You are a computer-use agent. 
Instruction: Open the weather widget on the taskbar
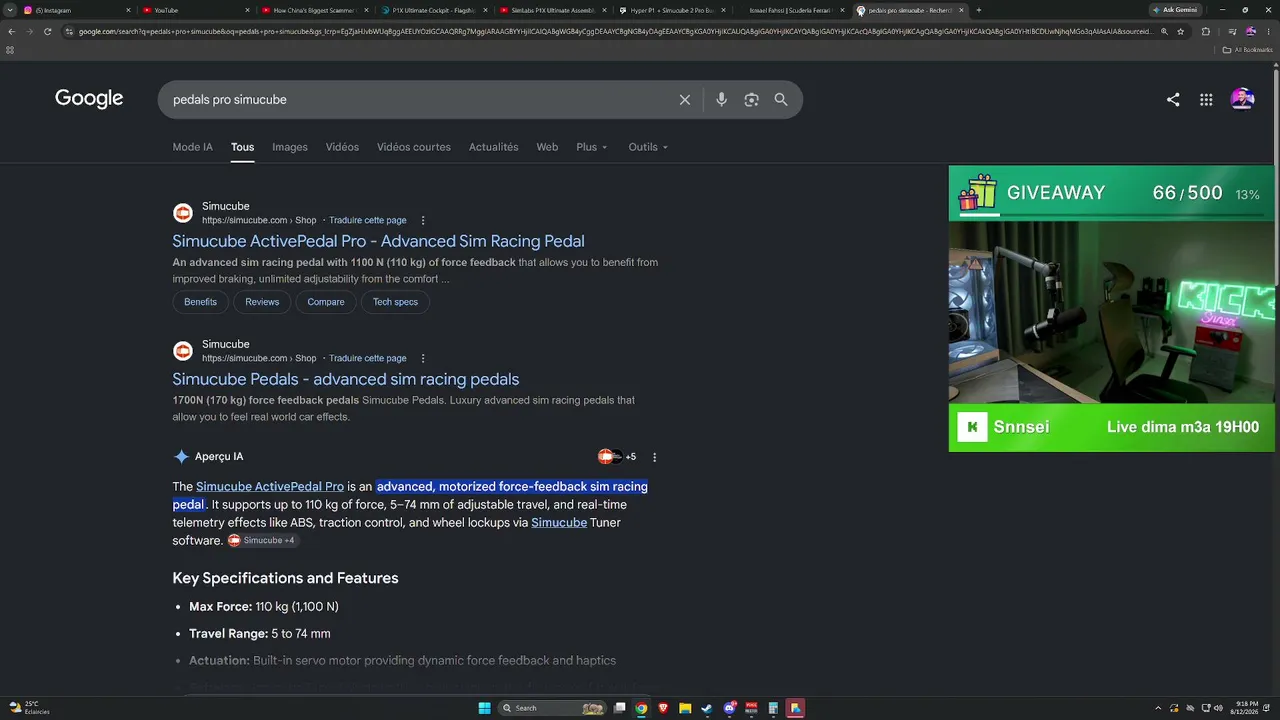tap(30, 708)
